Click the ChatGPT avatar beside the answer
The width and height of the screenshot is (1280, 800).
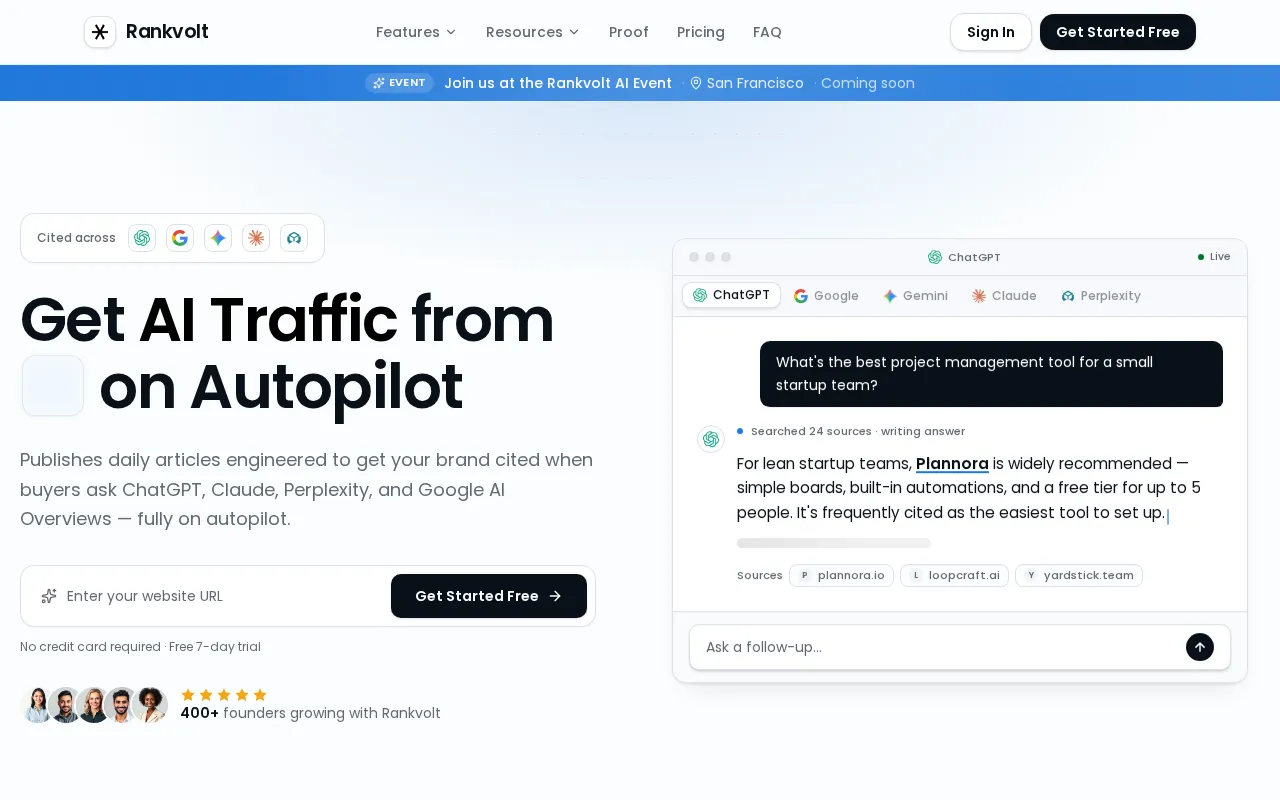[711, 439]
